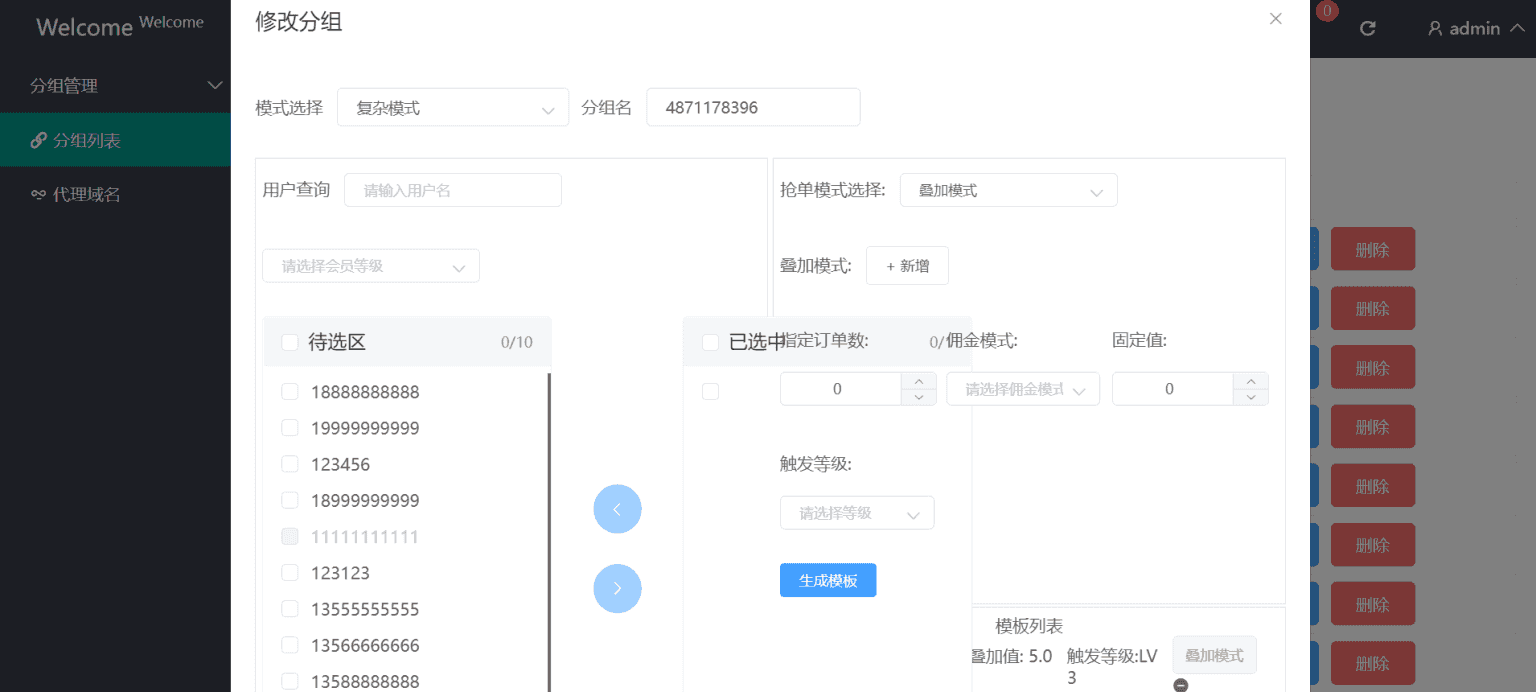Image resolution: width=1536 pixels, height=692 pixels.
Task: Tick the checkbox for 13555555555
Action: (x=290, y=608)
